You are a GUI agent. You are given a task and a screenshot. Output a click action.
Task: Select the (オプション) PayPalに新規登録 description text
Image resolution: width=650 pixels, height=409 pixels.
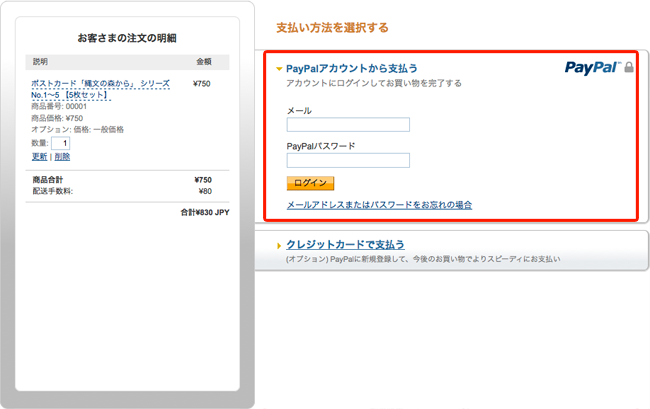(423, 259)
